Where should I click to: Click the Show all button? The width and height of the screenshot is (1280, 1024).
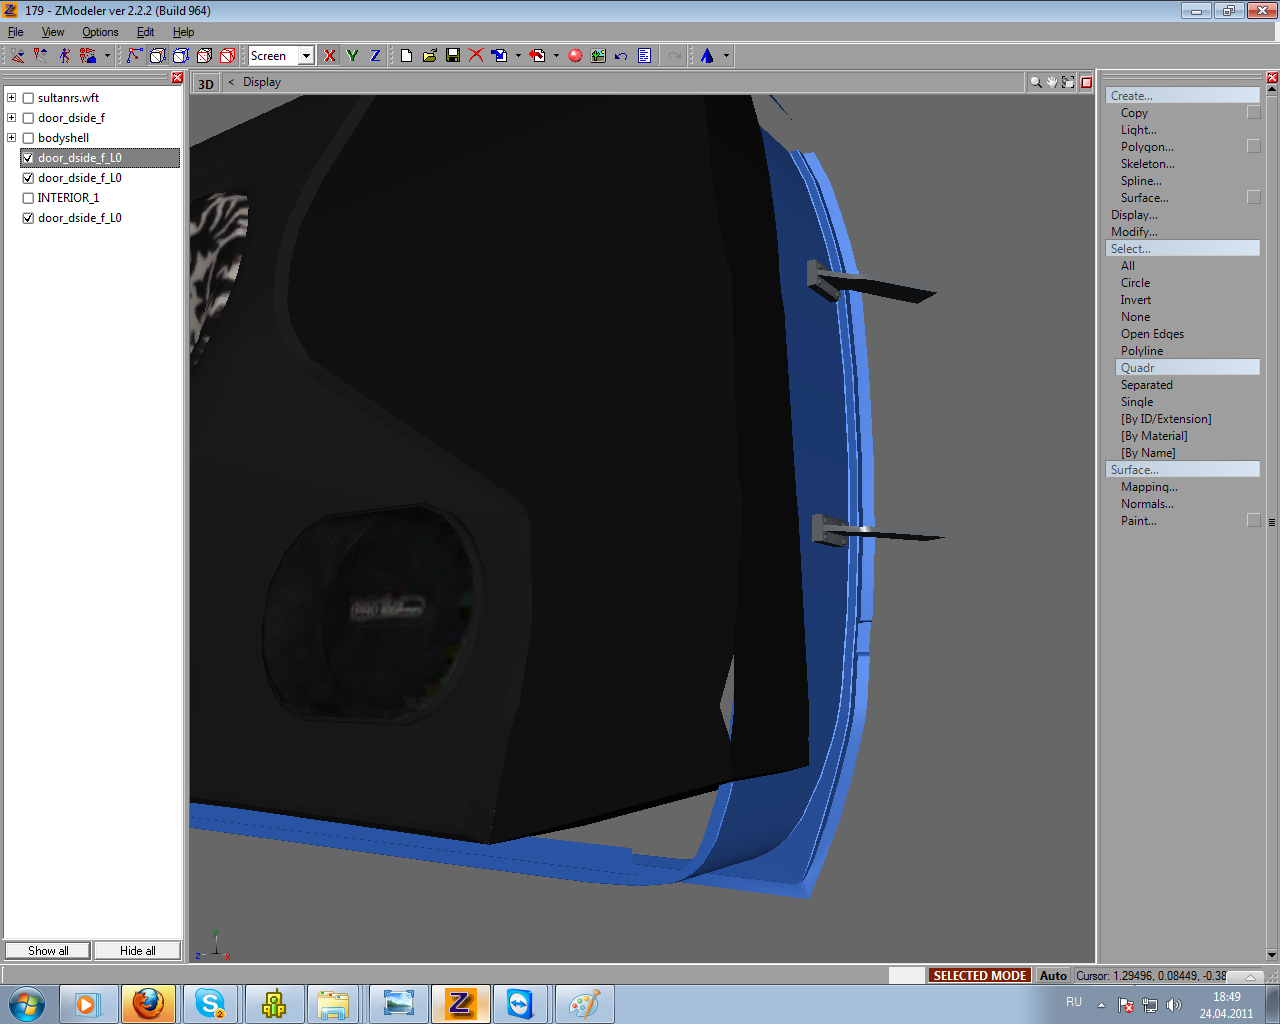(x=48, y=951)
